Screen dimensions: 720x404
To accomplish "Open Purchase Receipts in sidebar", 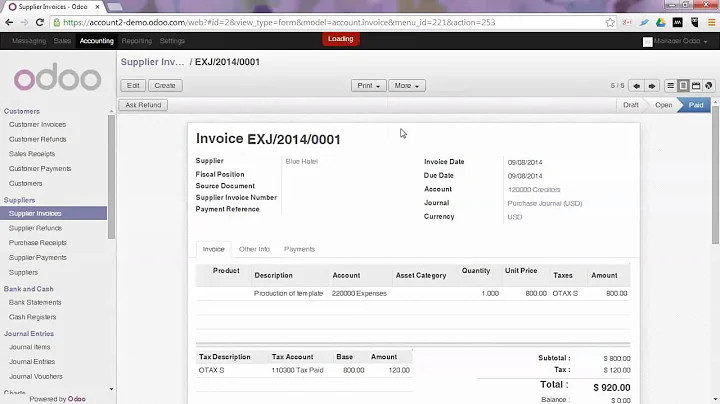I will point(38,243).
